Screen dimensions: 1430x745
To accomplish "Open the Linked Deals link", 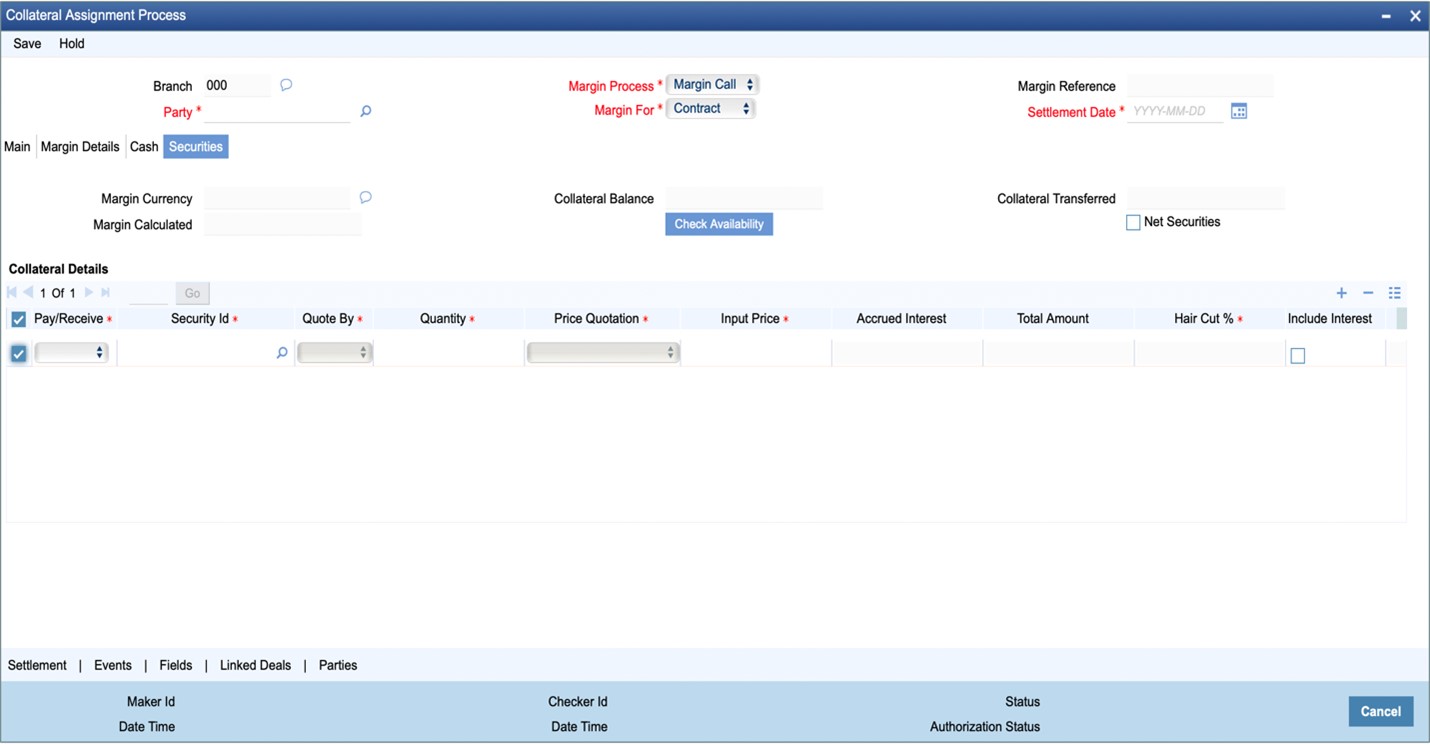I will click(x=255, y=665).
